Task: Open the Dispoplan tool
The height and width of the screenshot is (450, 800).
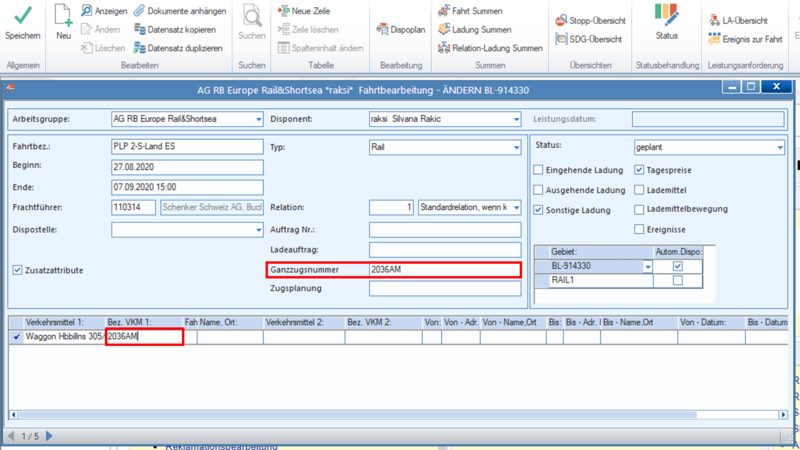Action: point(401,30)
